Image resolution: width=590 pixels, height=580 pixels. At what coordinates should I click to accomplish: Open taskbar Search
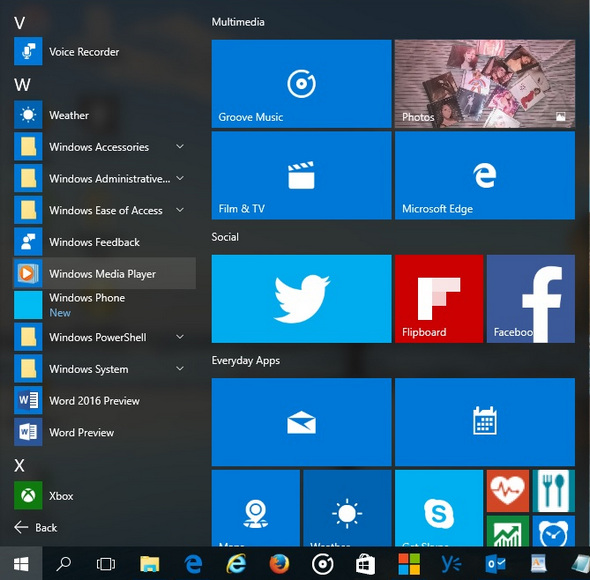(x=63, y=563)
